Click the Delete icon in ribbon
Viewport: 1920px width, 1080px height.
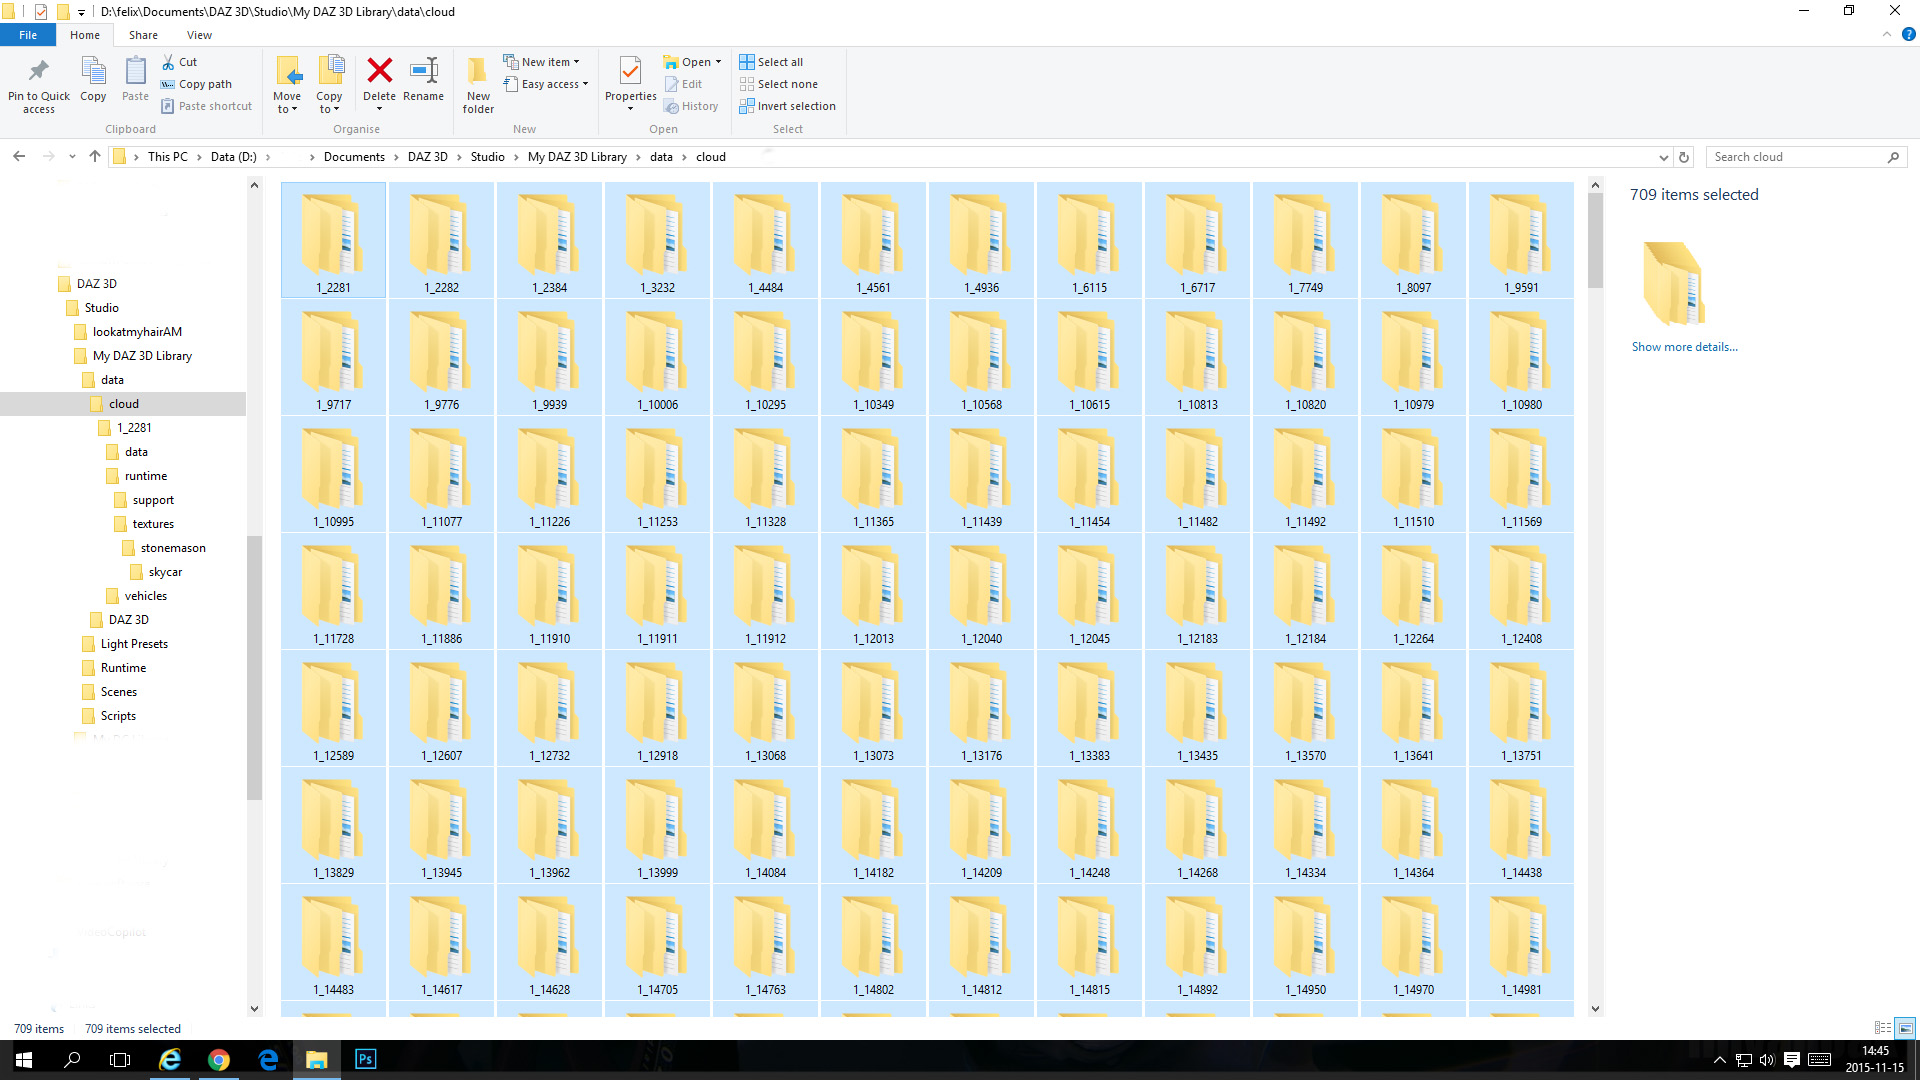379,71
